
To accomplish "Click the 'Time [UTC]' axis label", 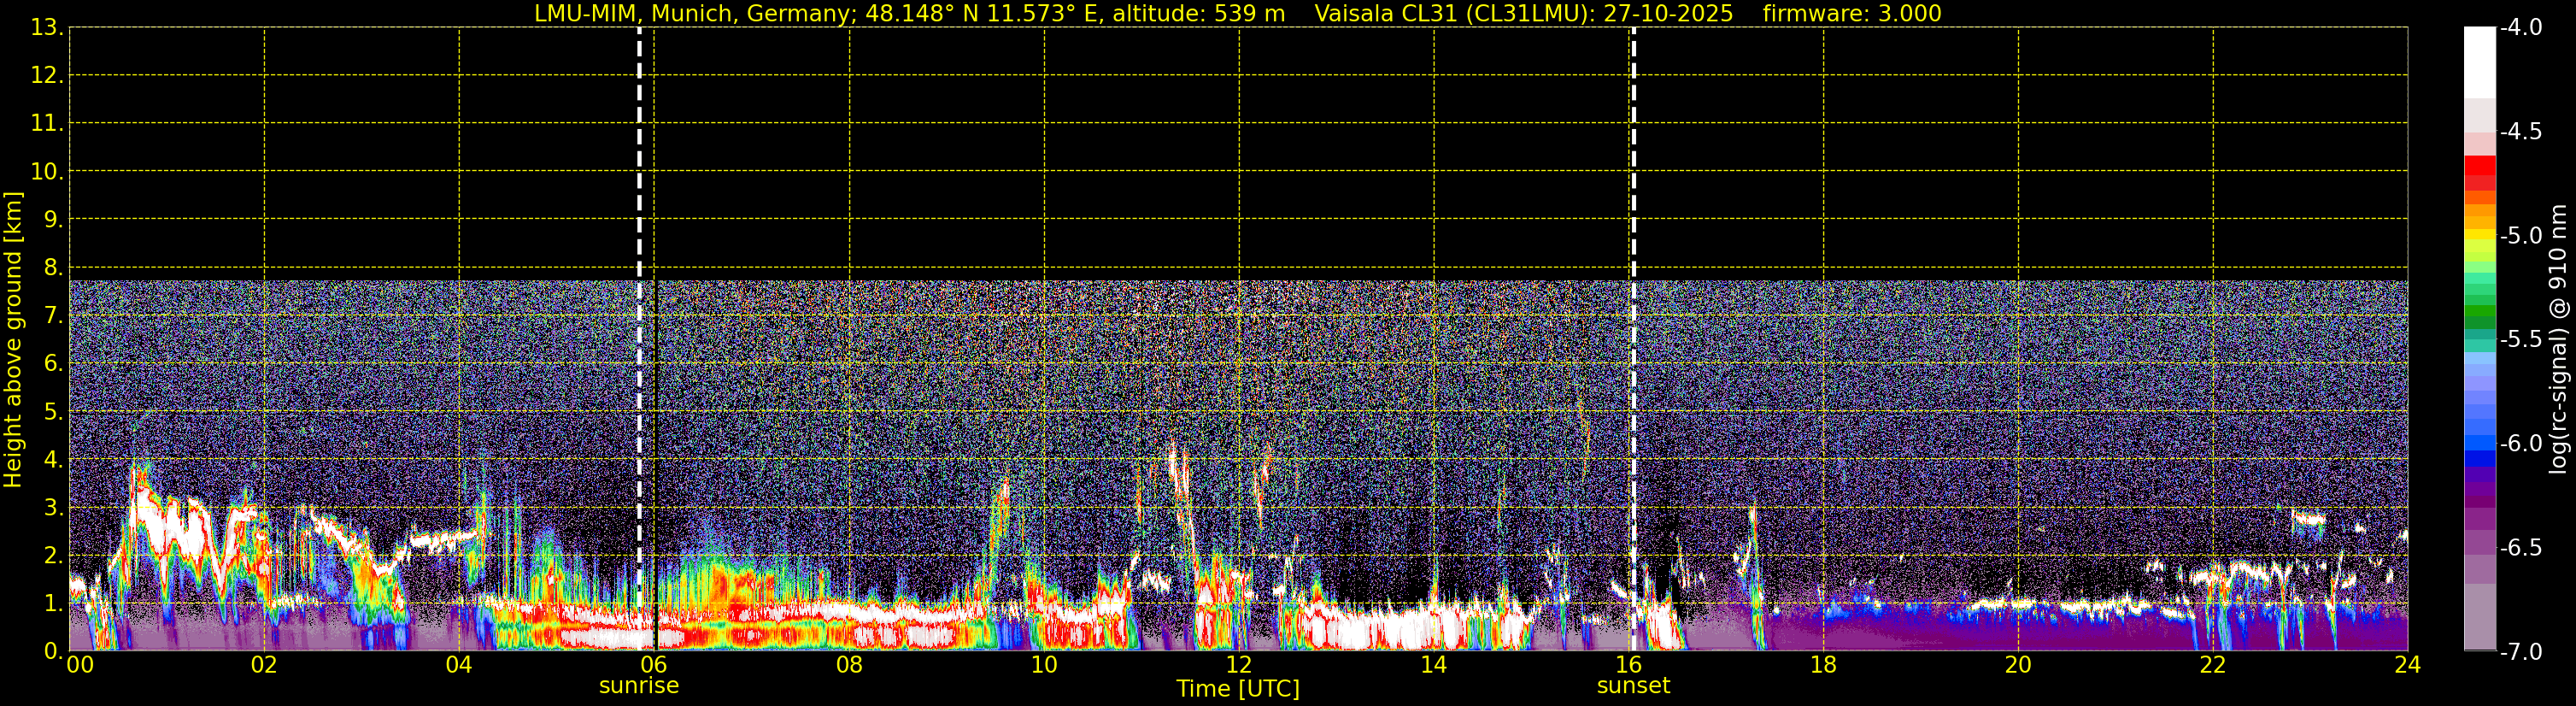I will tap(1238, 689).
